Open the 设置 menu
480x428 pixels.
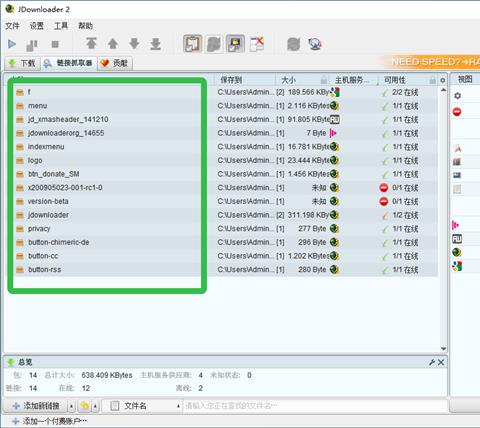click(x=37, y=26)
